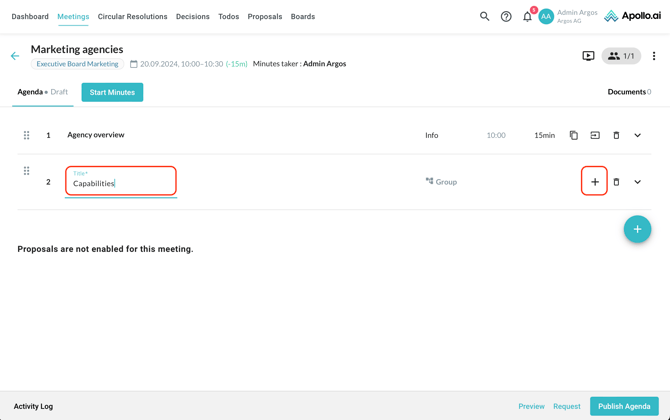
Task: Click the search magnifier icon
Action: pyautogui.click(x=485, y=16)
